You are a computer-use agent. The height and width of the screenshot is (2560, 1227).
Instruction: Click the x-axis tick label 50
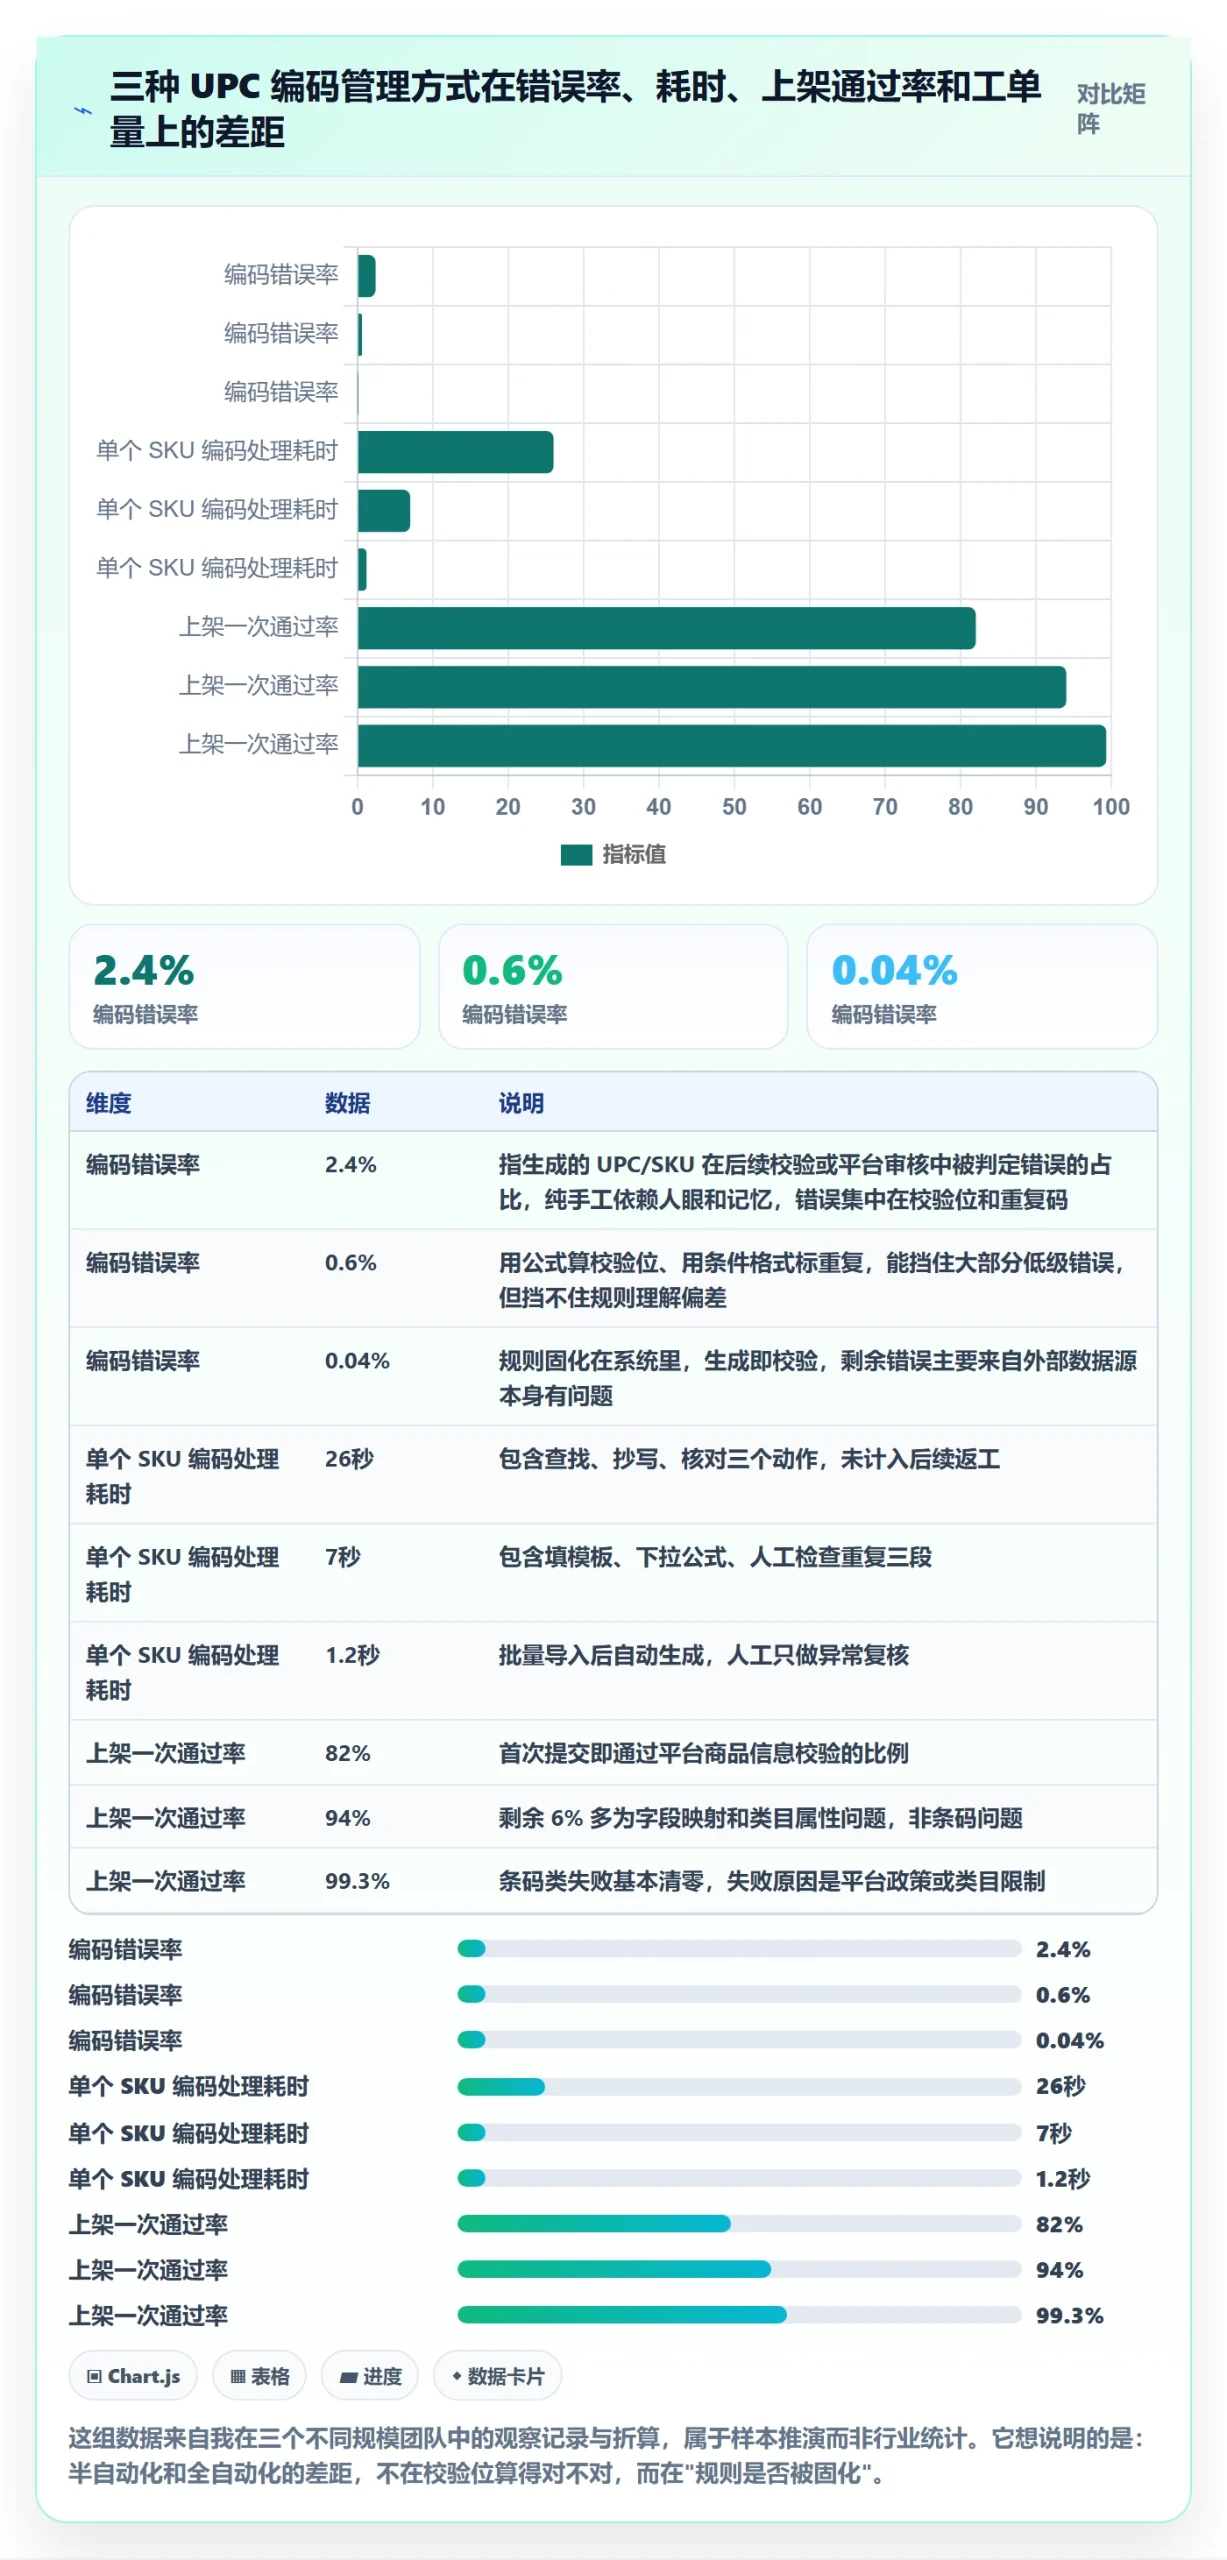tap(734, 807)
